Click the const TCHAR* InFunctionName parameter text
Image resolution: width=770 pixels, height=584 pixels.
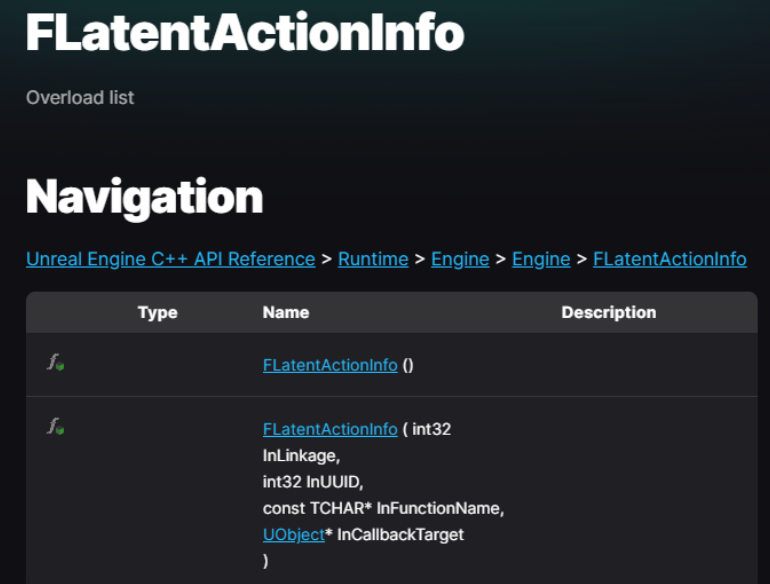pyautogui.click(x=383, y=508)
